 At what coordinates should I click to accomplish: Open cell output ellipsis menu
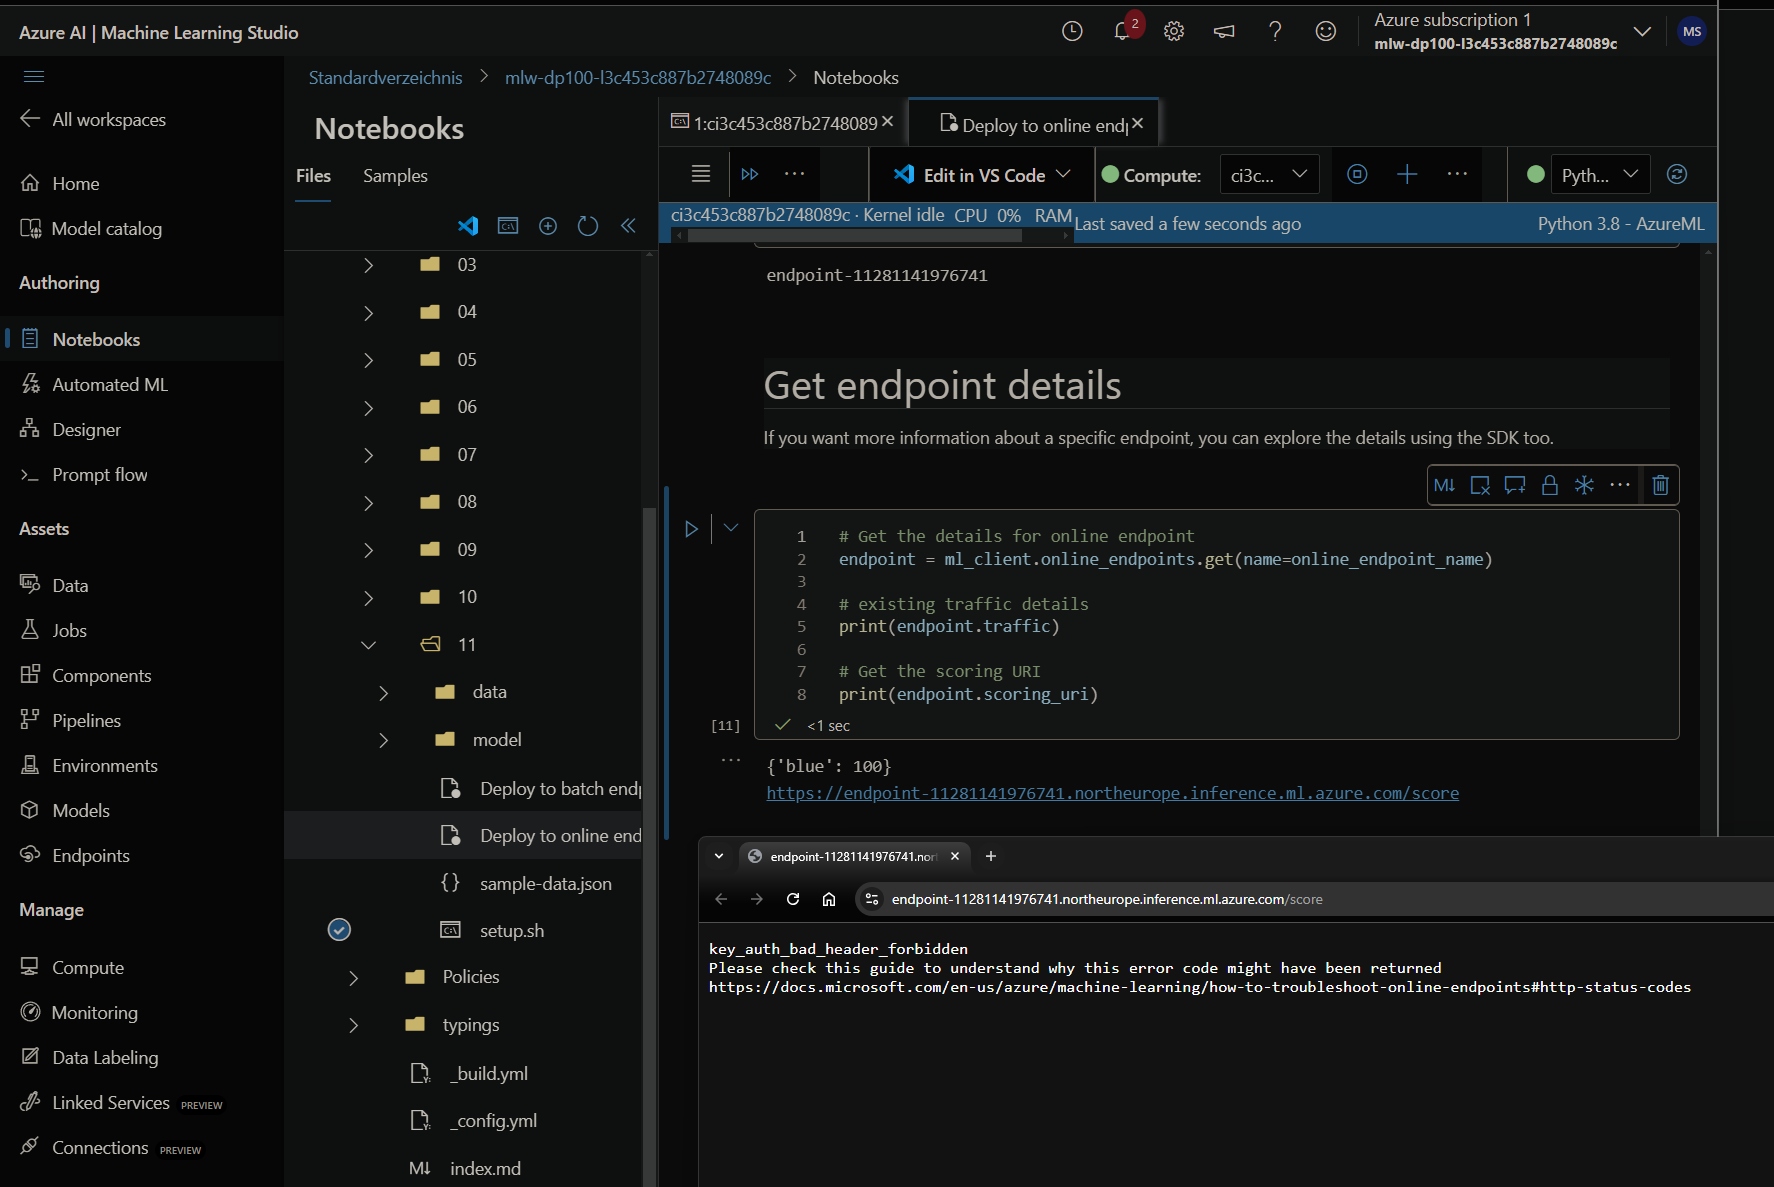tap(731, 760)
